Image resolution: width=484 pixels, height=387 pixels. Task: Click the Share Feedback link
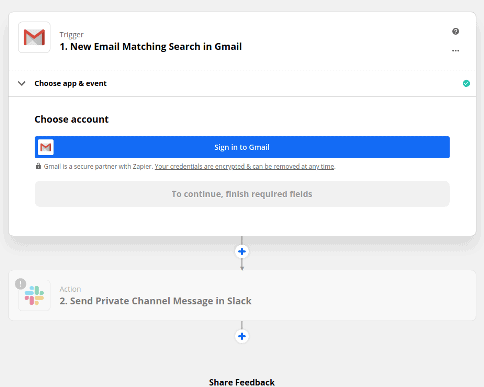point(242,382)
